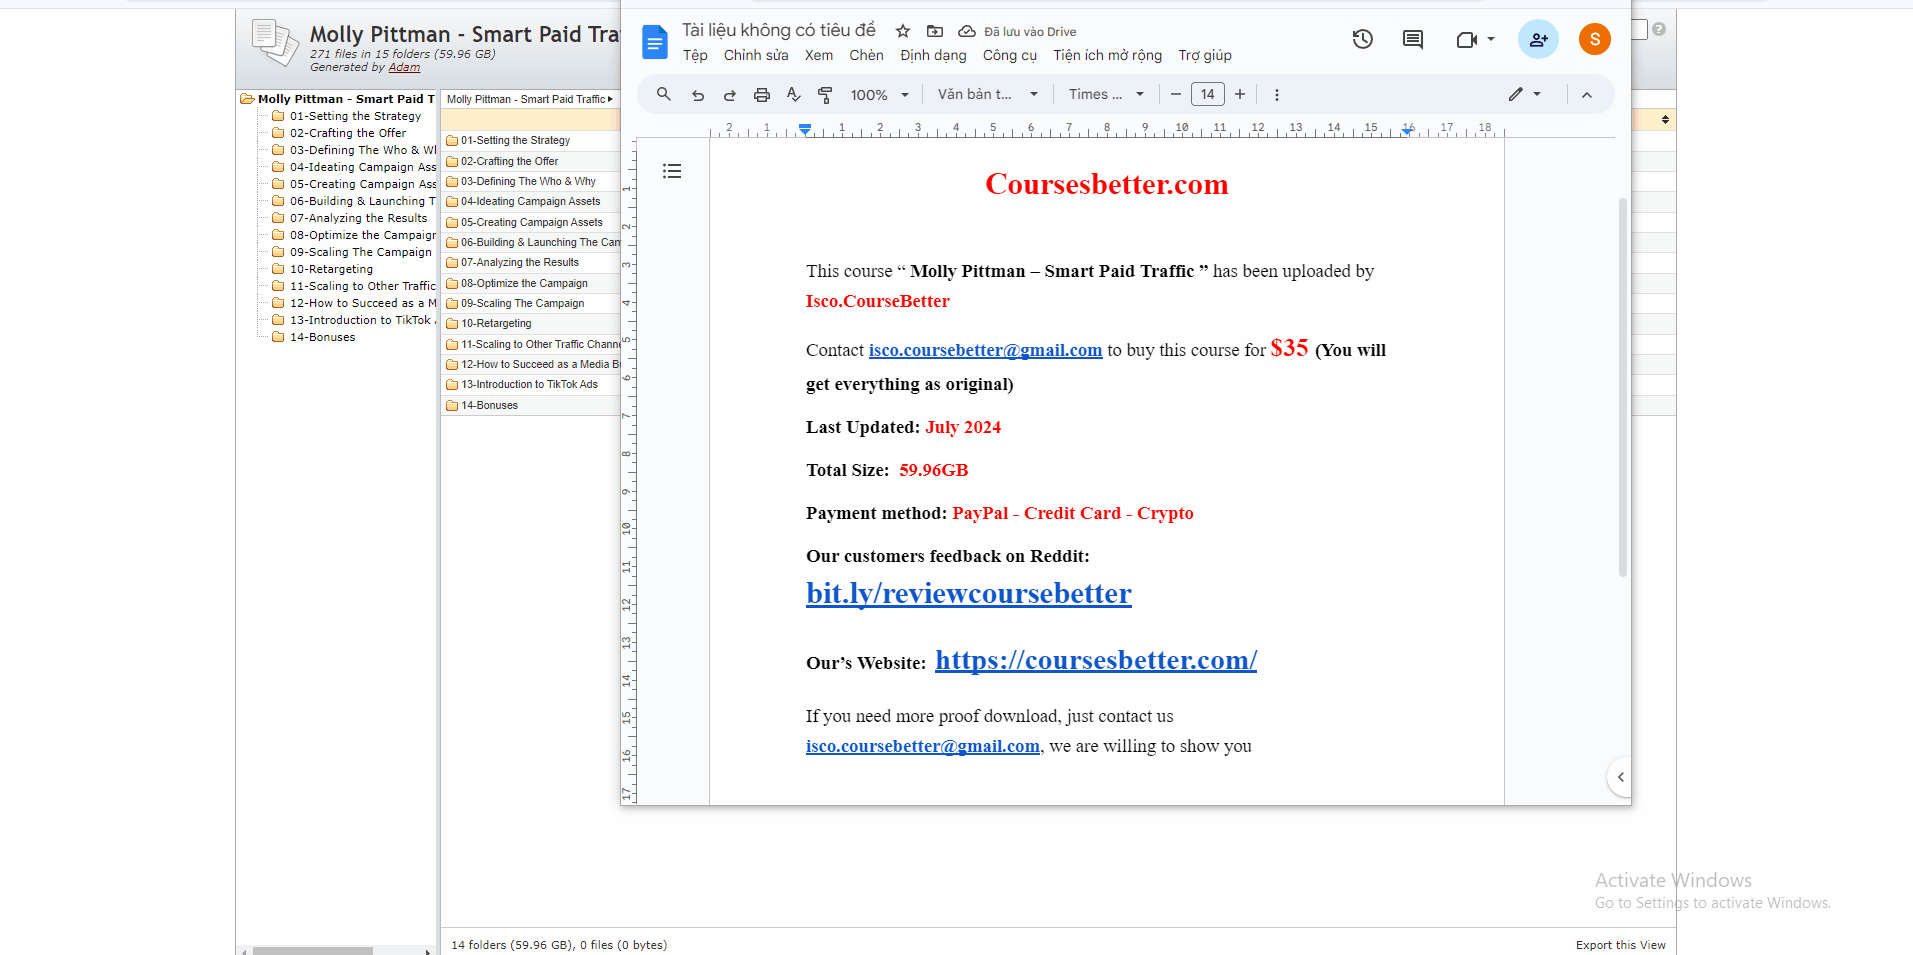This screenshot has width=1913, height=955.
Task: Open the Trợ giúp menu
Action: click(1205, 55)
